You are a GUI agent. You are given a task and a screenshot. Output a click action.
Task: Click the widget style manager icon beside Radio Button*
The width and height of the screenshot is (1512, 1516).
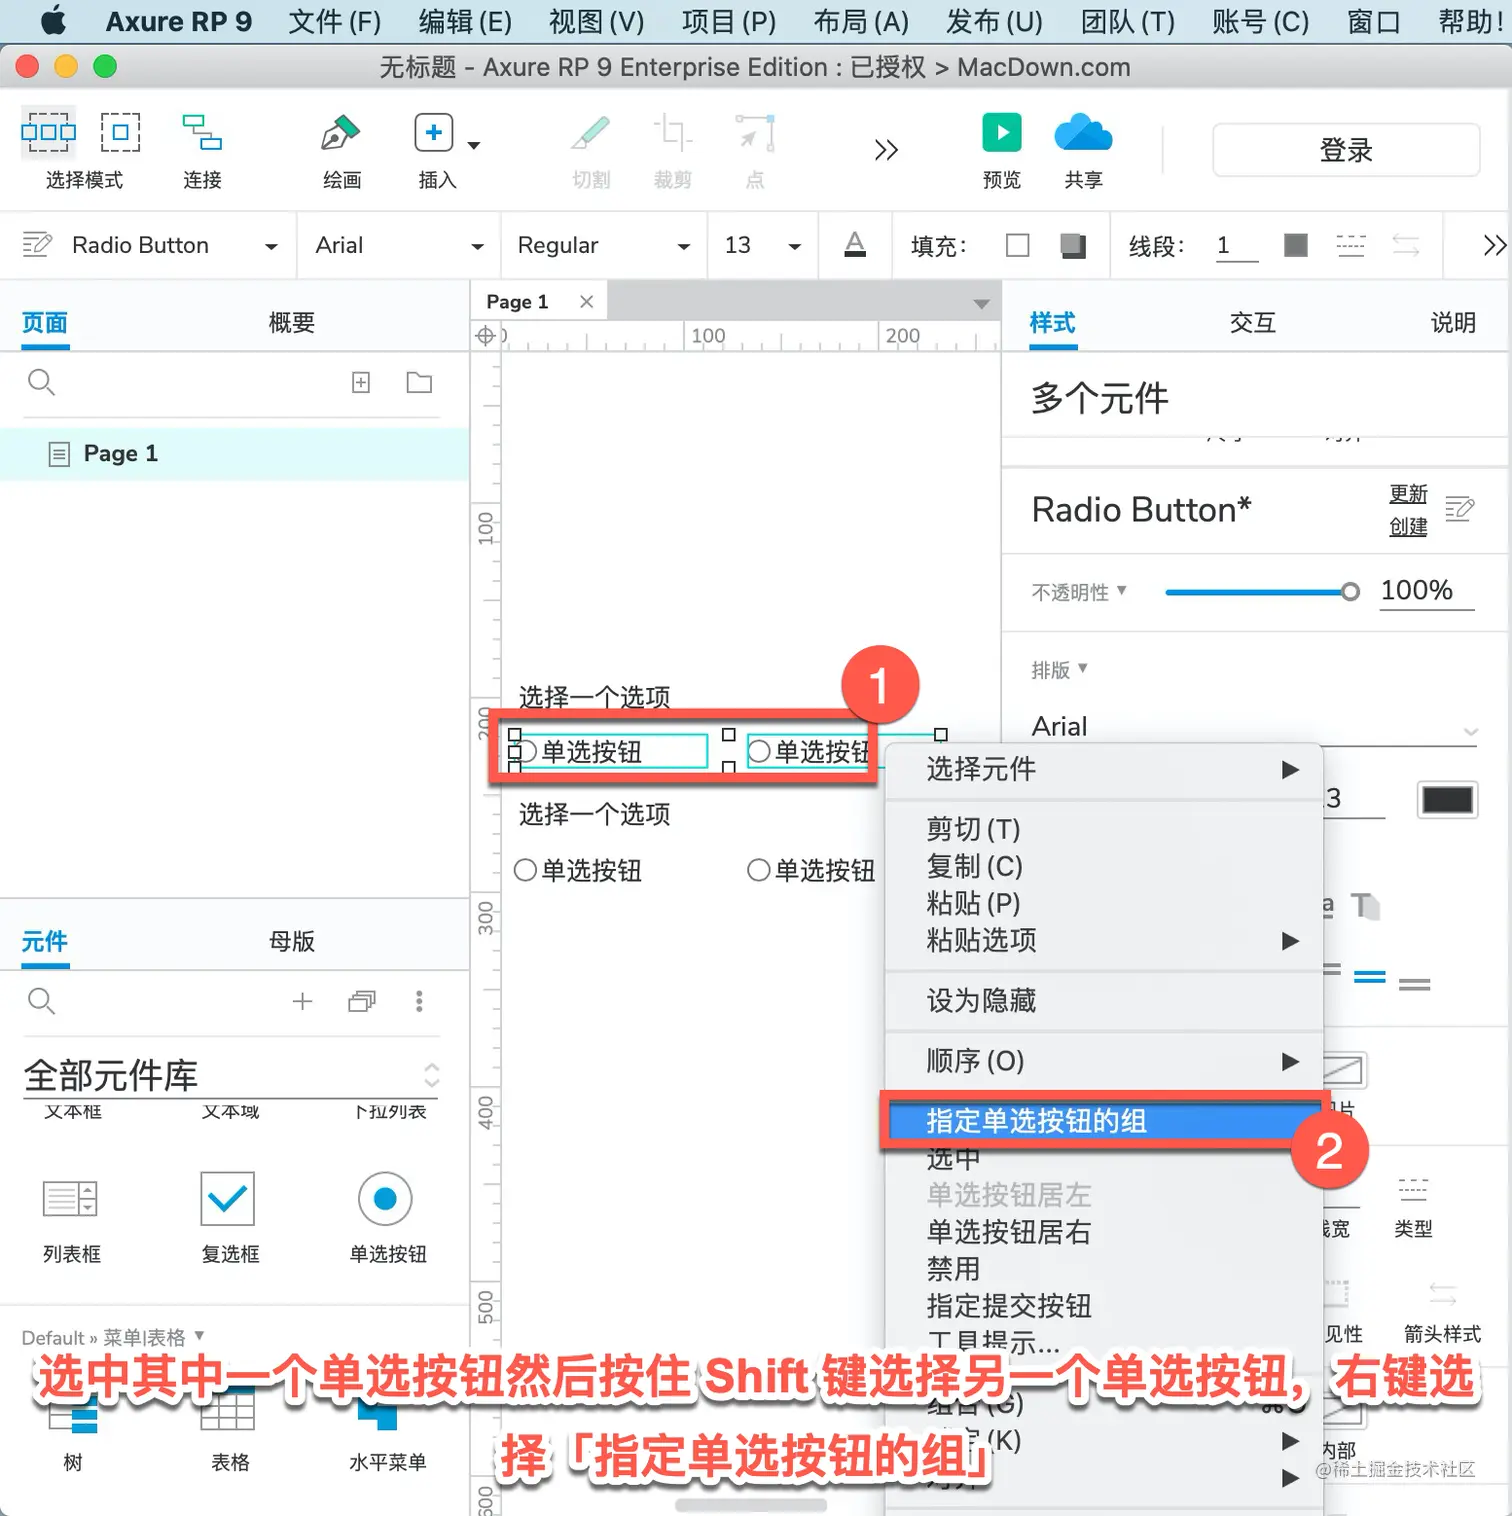[1459, 509]
